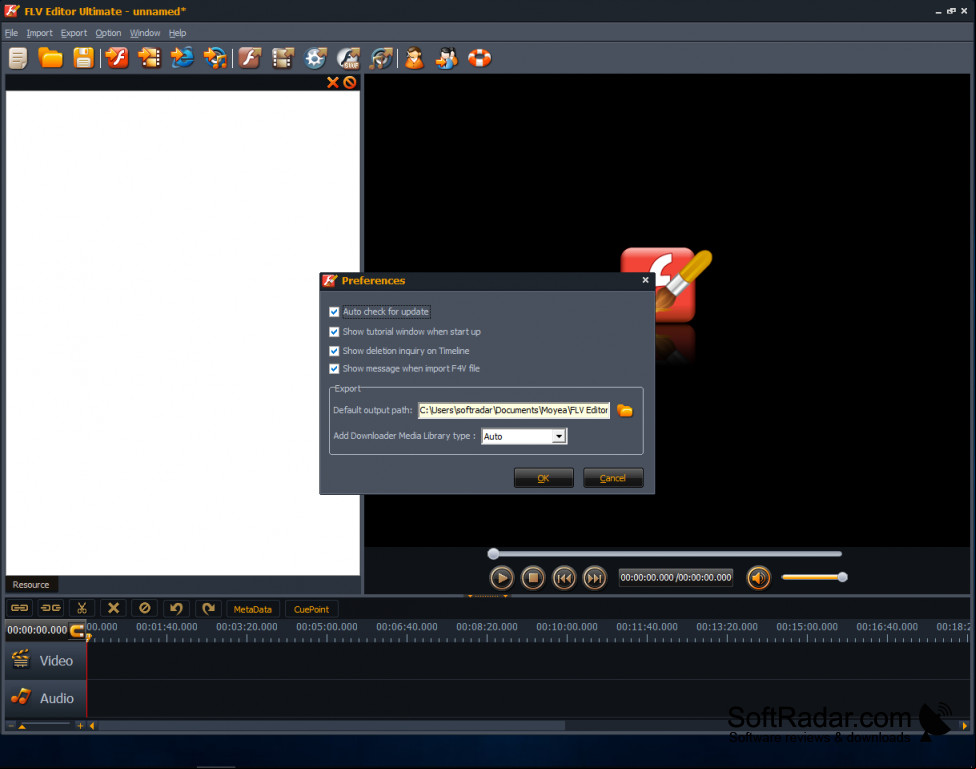Click the timeline zoom slider handle
This screenshot has width=976, height=769.
coord(22,726)
